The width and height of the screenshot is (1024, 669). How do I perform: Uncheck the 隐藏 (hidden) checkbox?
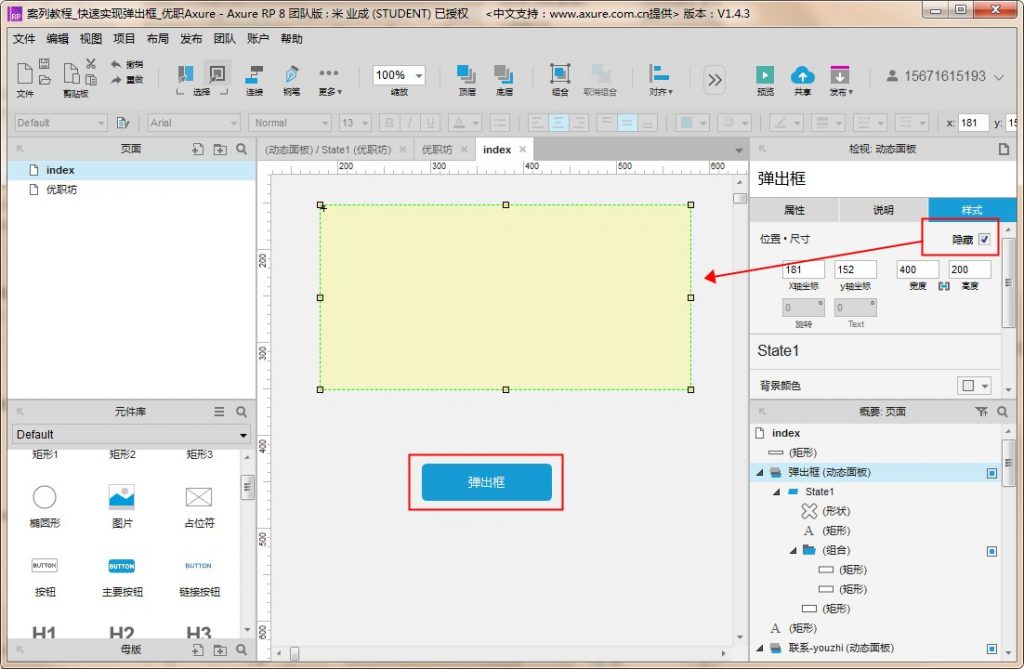[985, 240]
